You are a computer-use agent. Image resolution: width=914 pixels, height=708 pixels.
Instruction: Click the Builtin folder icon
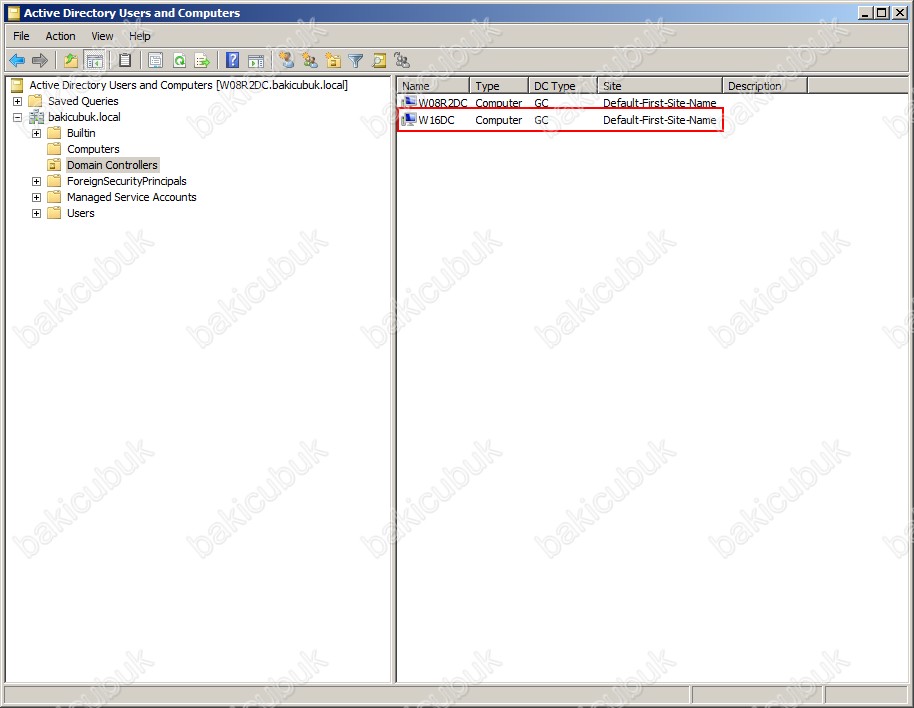[x=54, y=133]
